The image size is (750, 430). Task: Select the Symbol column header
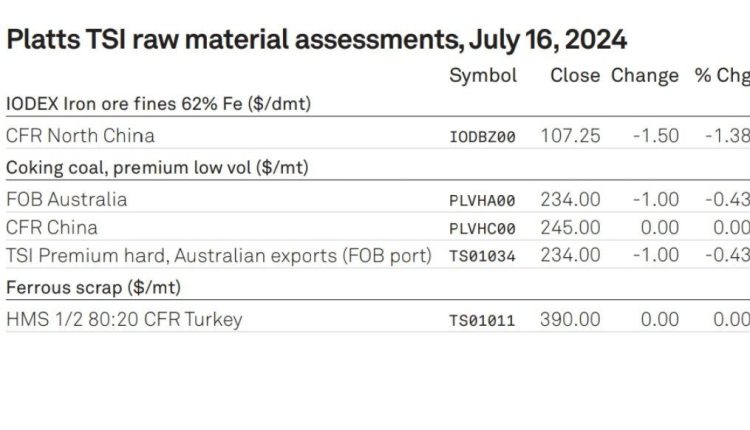click(x=483, y=76)
